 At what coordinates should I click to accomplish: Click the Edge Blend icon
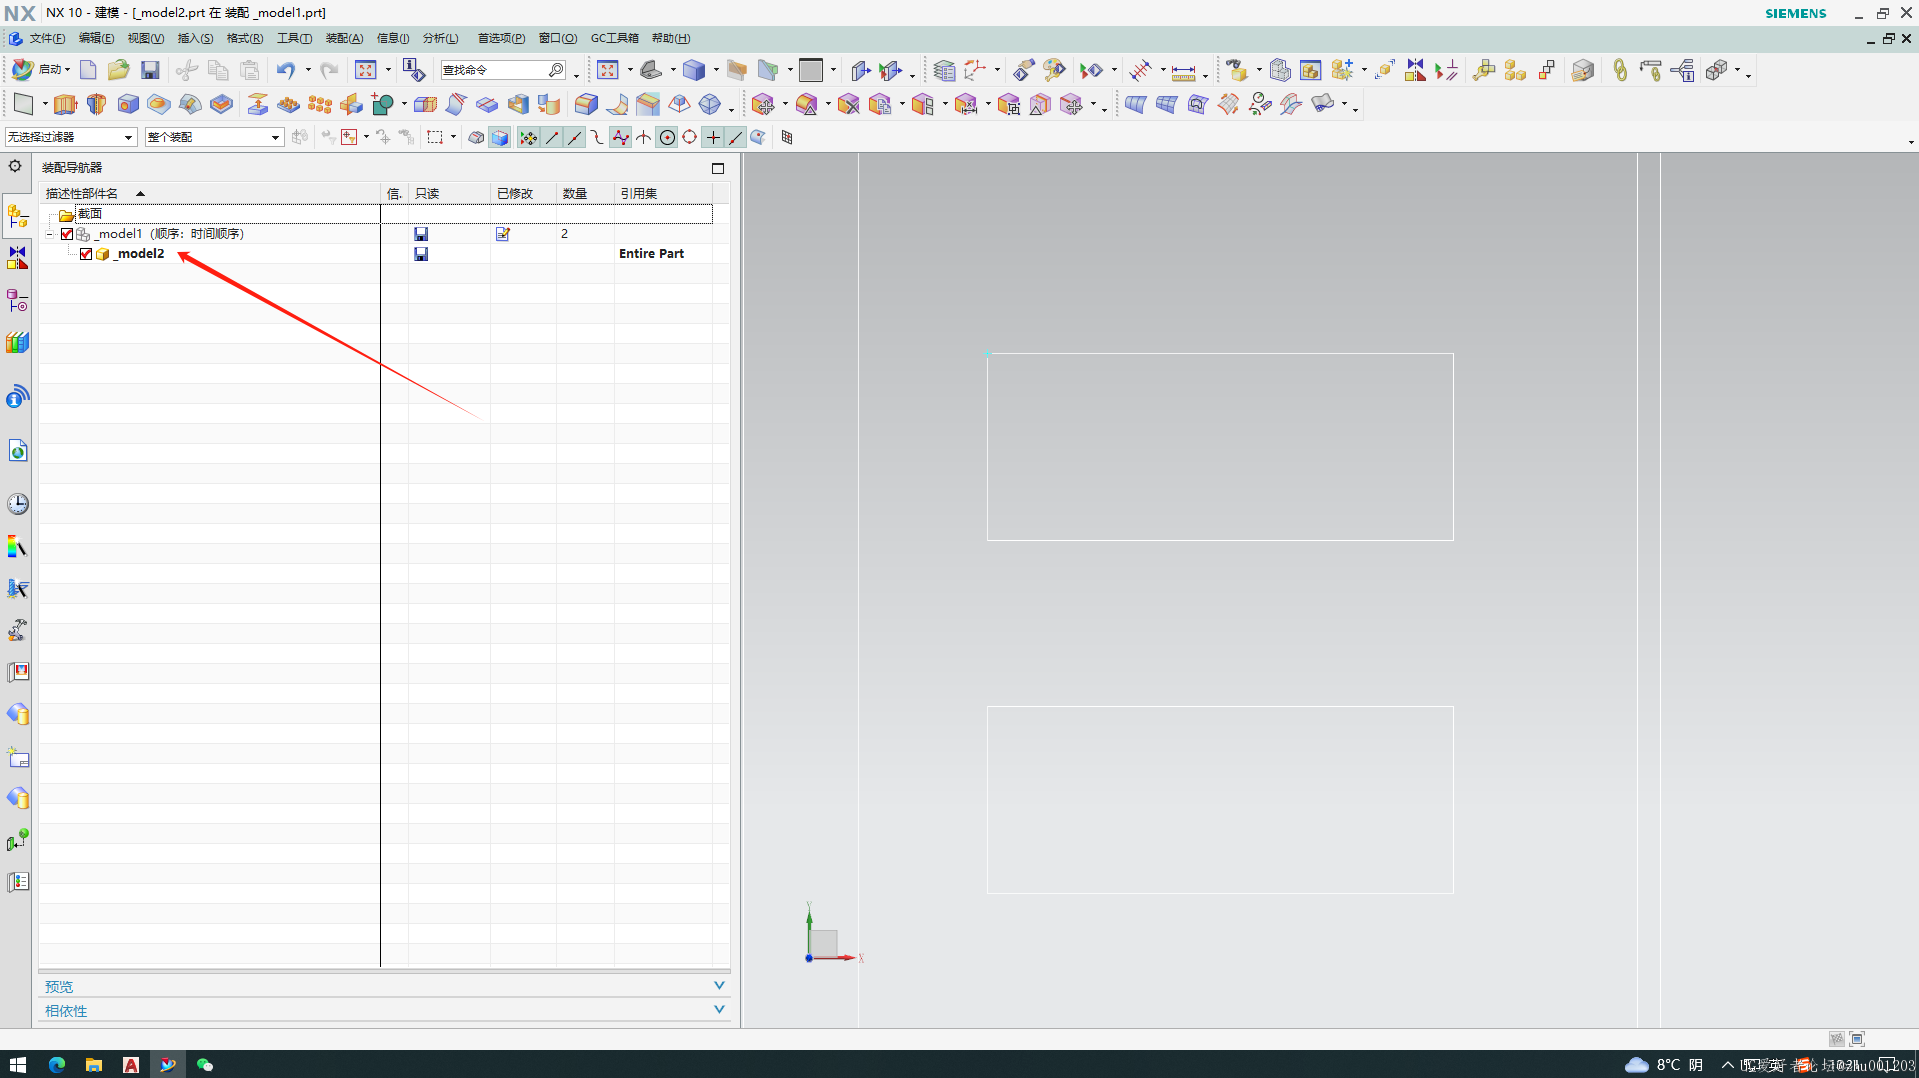(x=586, y=104)
